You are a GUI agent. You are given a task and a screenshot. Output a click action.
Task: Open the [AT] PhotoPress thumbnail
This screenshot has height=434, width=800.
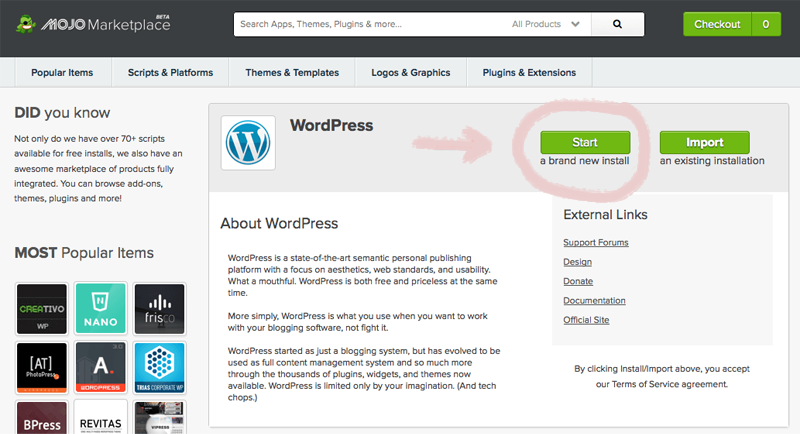coord(42,368)
